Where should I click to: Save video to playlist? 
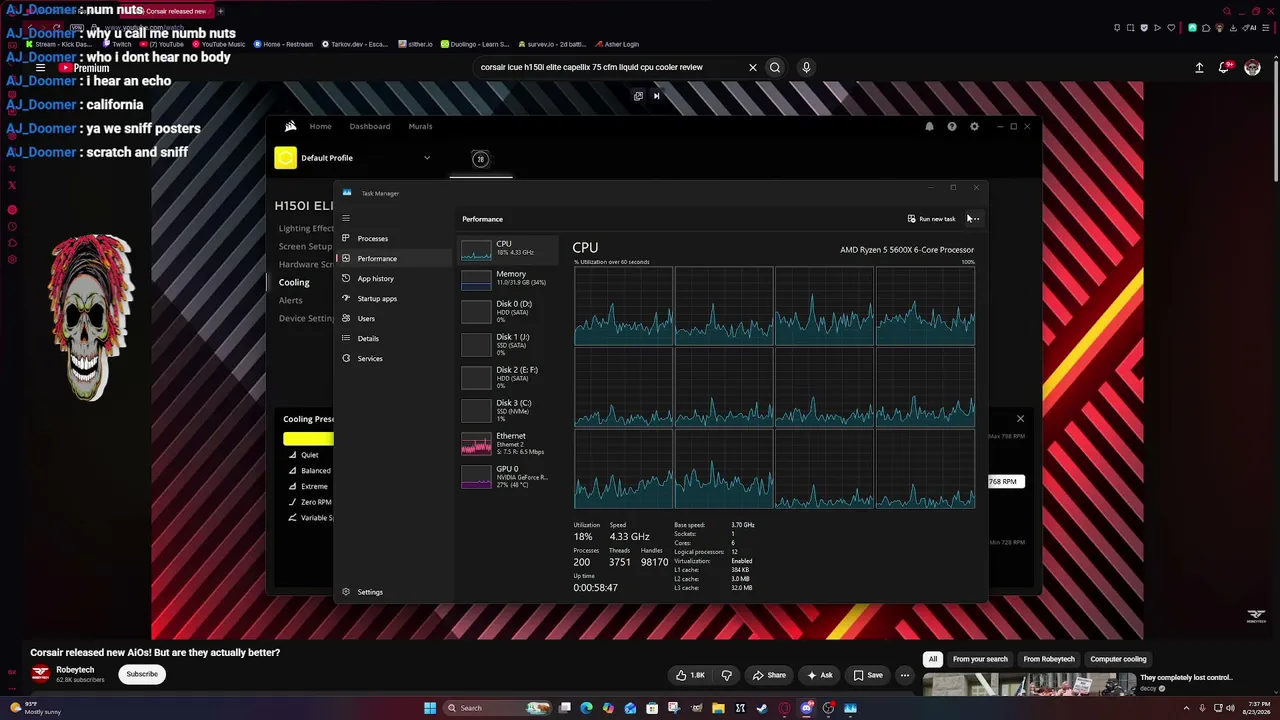[x=868, y=675]
